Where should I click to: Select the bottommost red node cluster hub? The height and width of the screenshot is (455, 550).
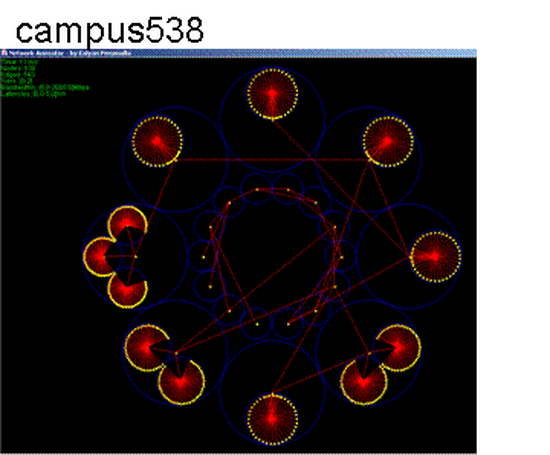(x=273, y=419)
